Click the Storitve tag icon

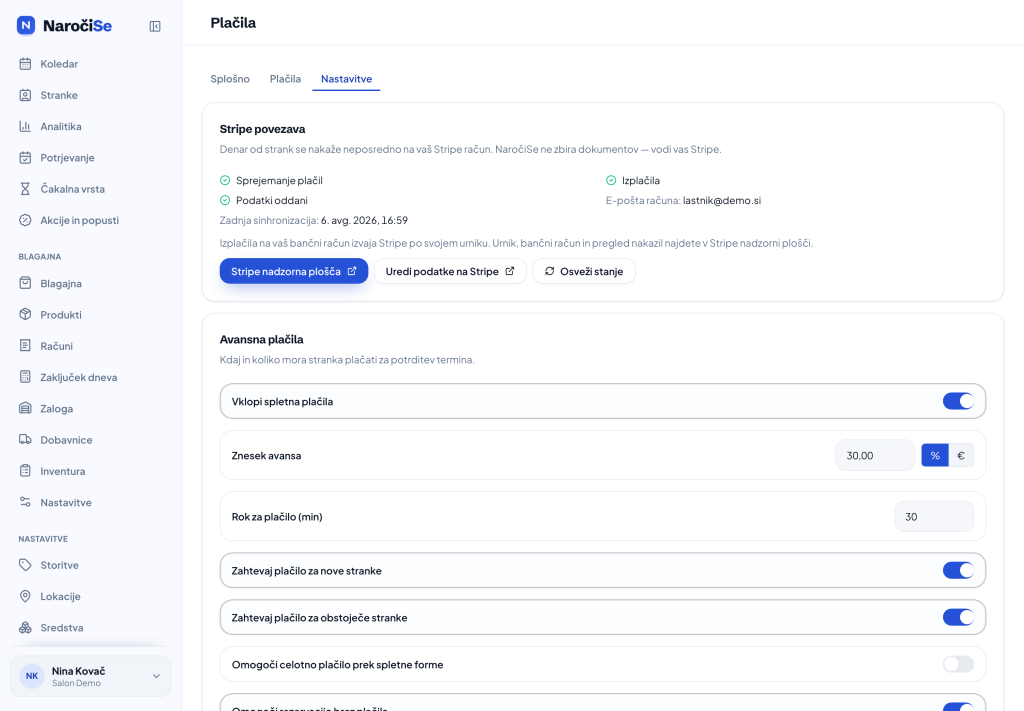click(25, 565)
